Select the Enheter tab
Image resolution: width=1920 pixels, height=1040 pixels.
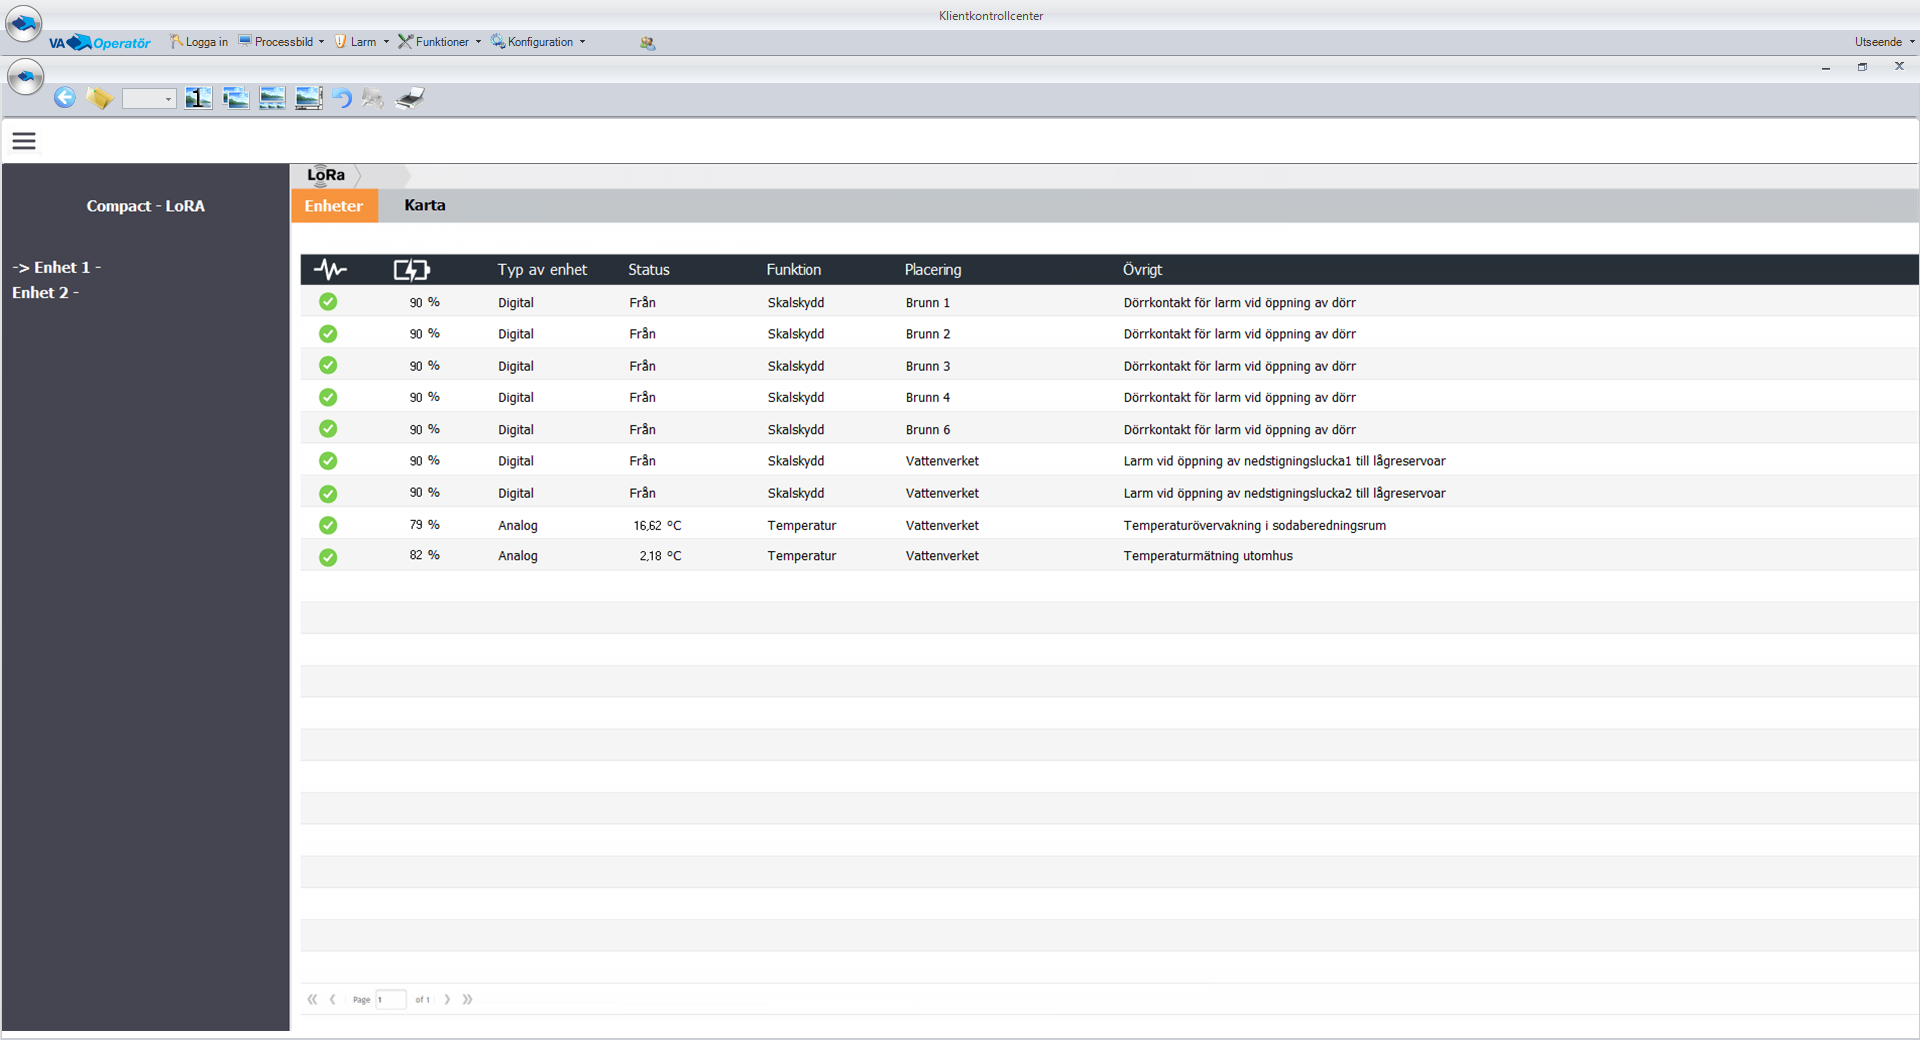(x=334, y=206)
